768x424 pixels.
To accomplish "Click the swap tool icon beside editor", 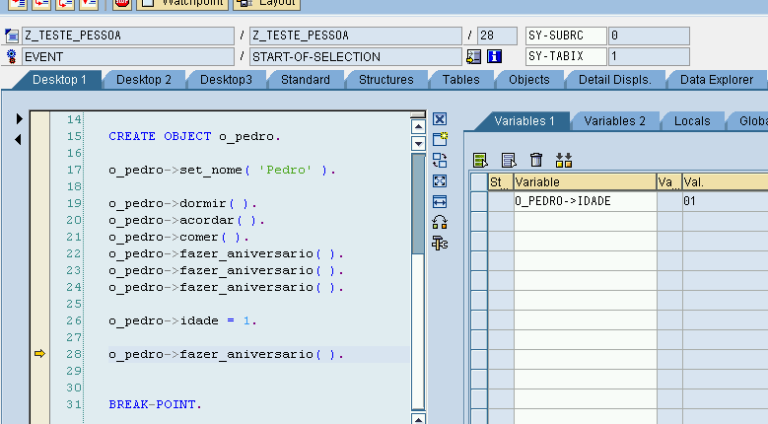I will 439,160.
